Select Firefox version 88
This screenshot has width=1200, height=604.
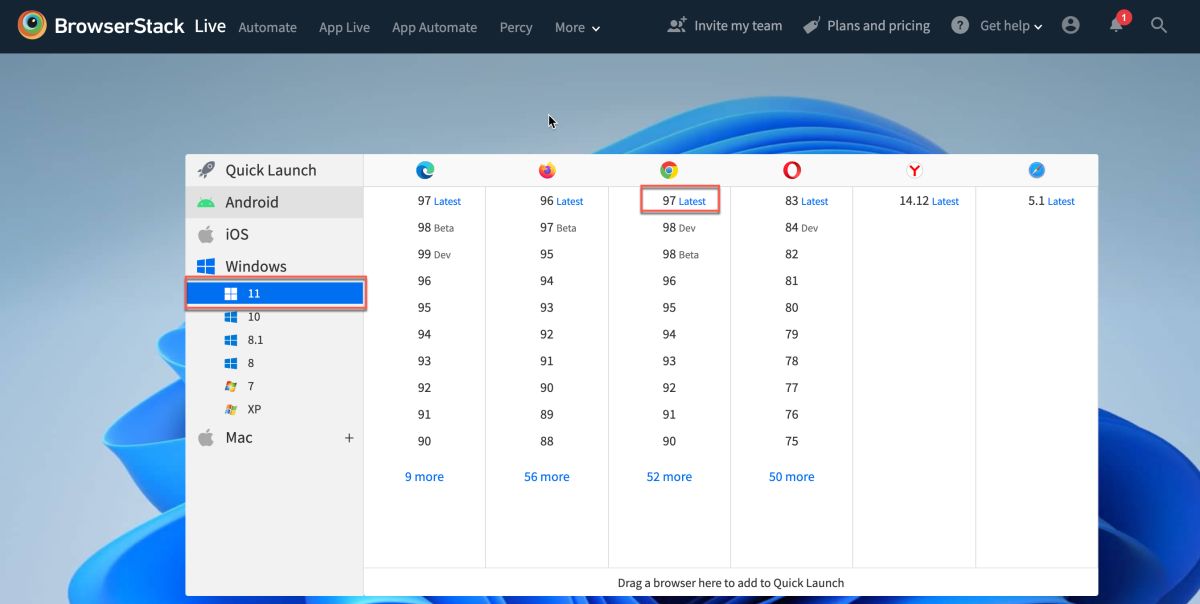(547, 441)
